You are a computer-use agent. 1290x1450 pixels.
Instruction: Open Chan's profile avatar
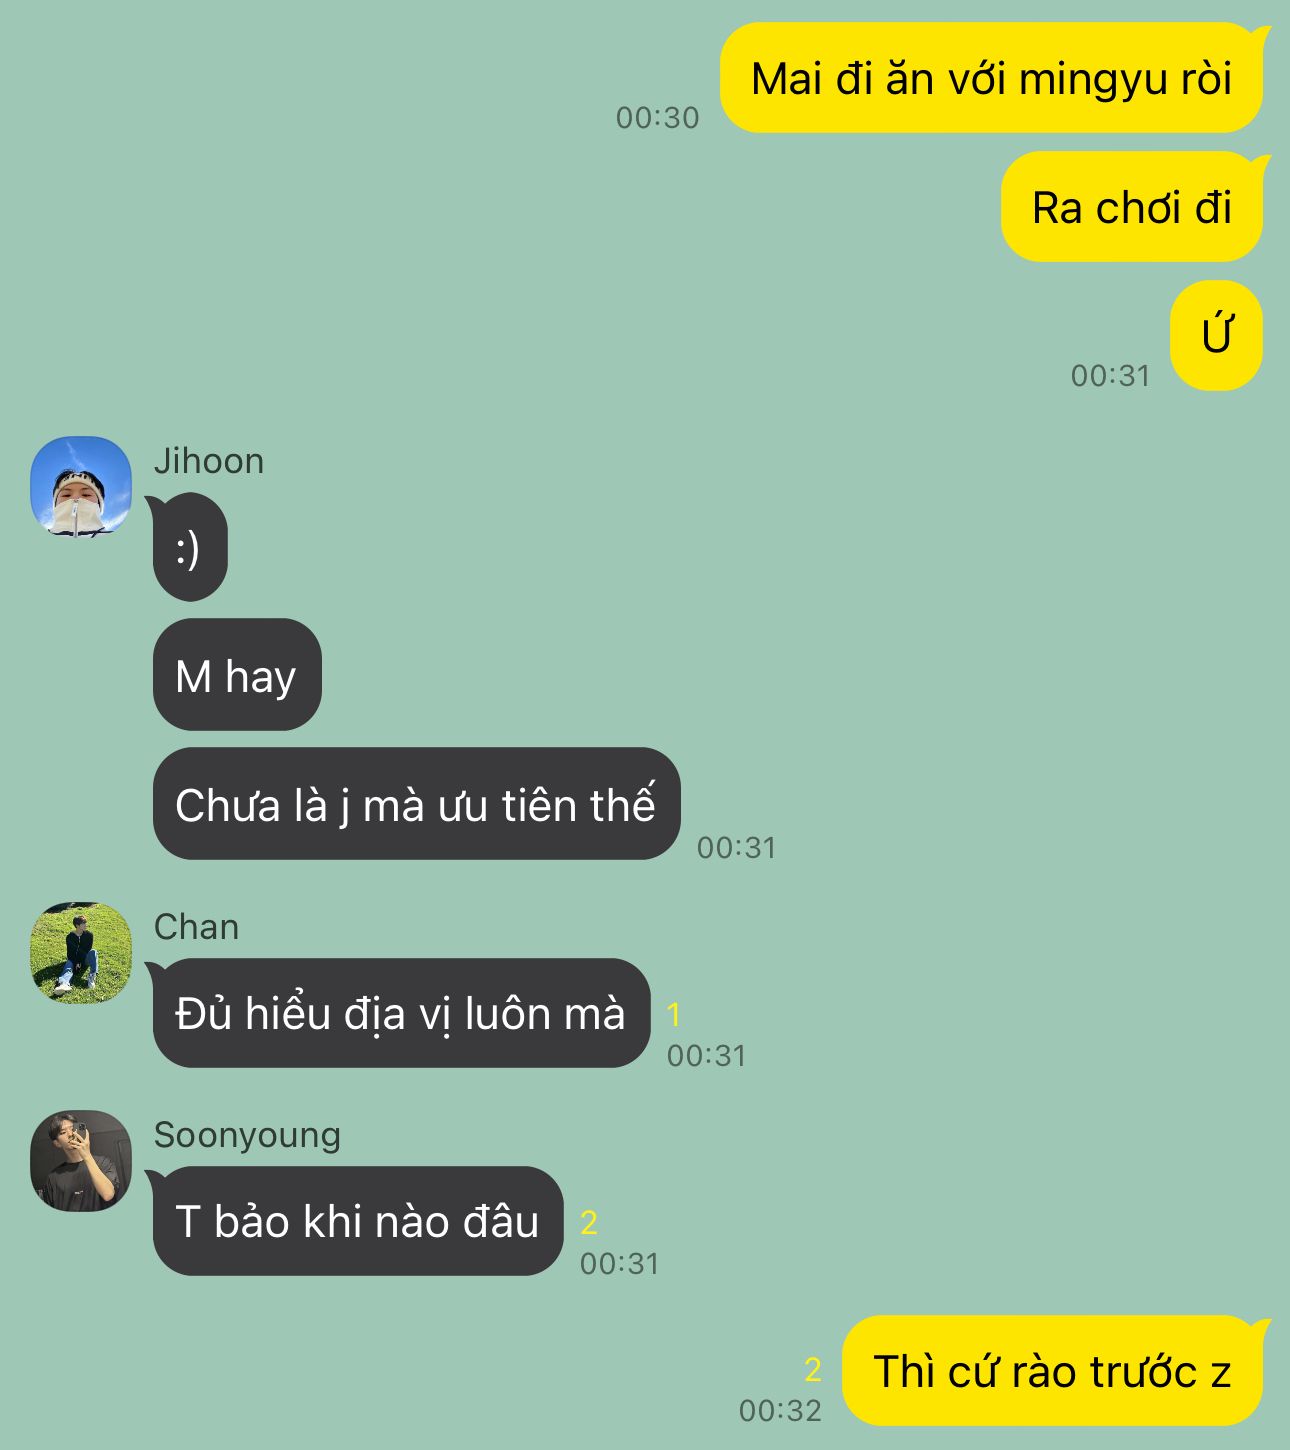pos(81,953)
